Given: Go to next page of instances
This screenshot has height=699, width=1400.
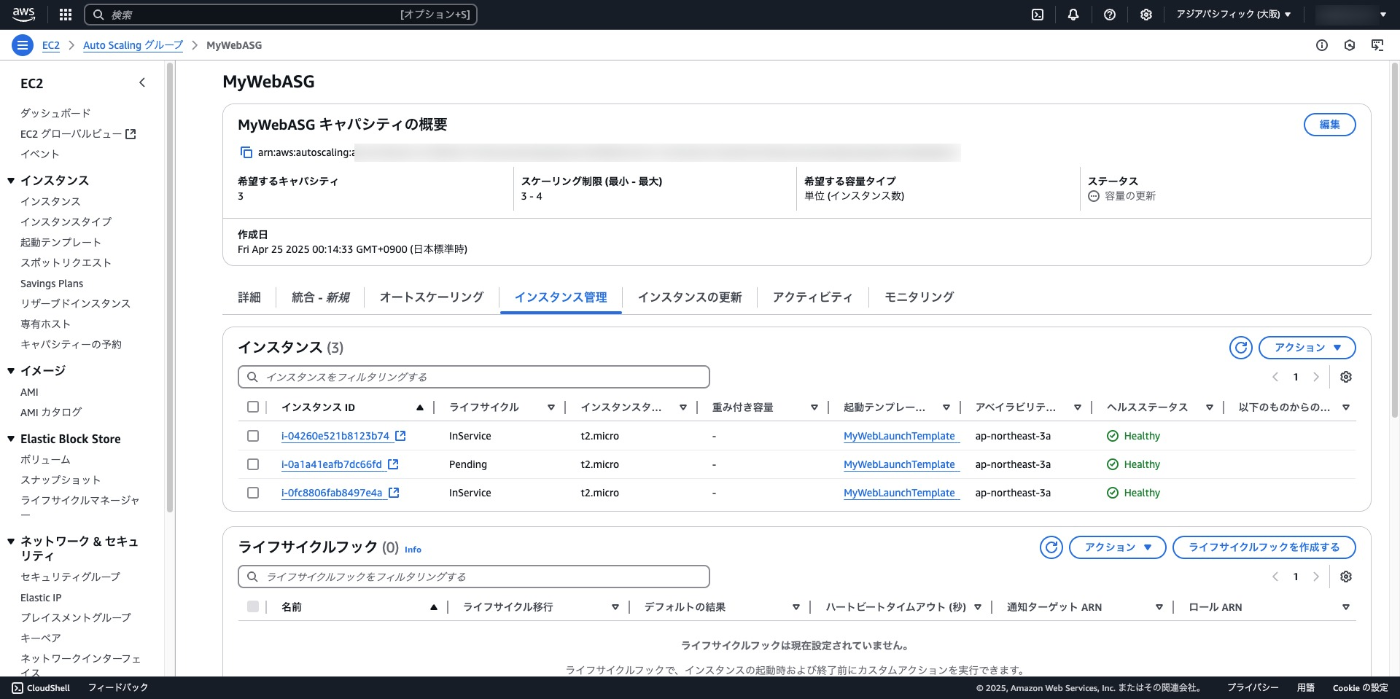Looking at the screenshot, I should 1316,377.
